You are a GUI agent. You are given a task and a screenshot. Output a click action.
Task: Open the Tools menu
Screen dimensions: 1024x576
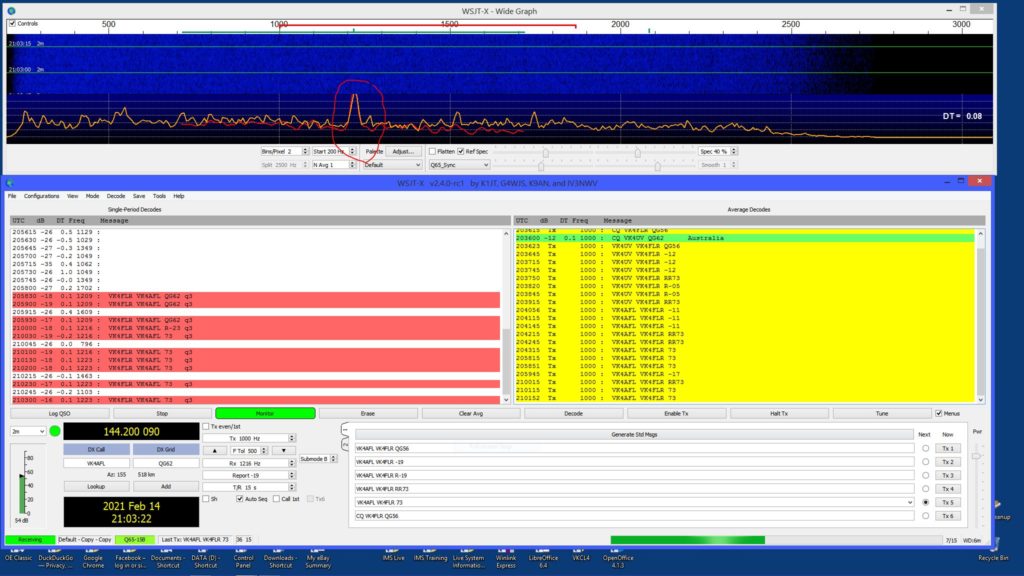159,196
